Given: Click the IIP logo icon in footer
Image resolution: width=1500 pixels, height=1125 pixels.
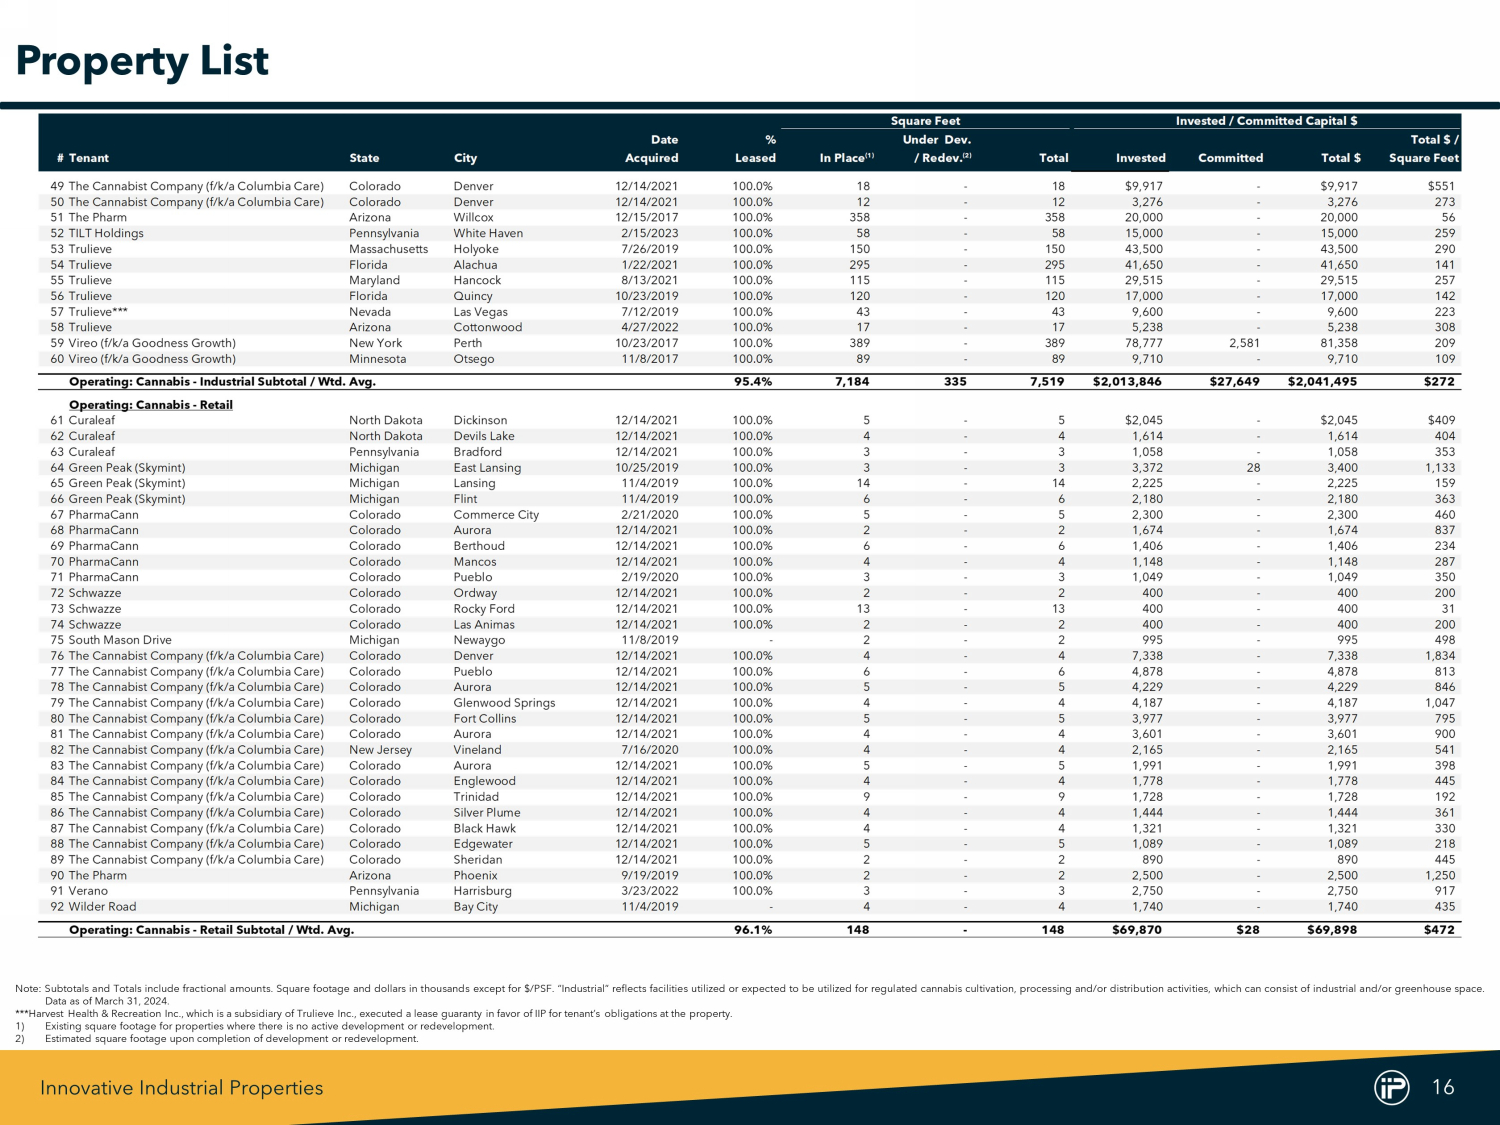Looking at the screenshot, I should (x=1391, y=1087).
